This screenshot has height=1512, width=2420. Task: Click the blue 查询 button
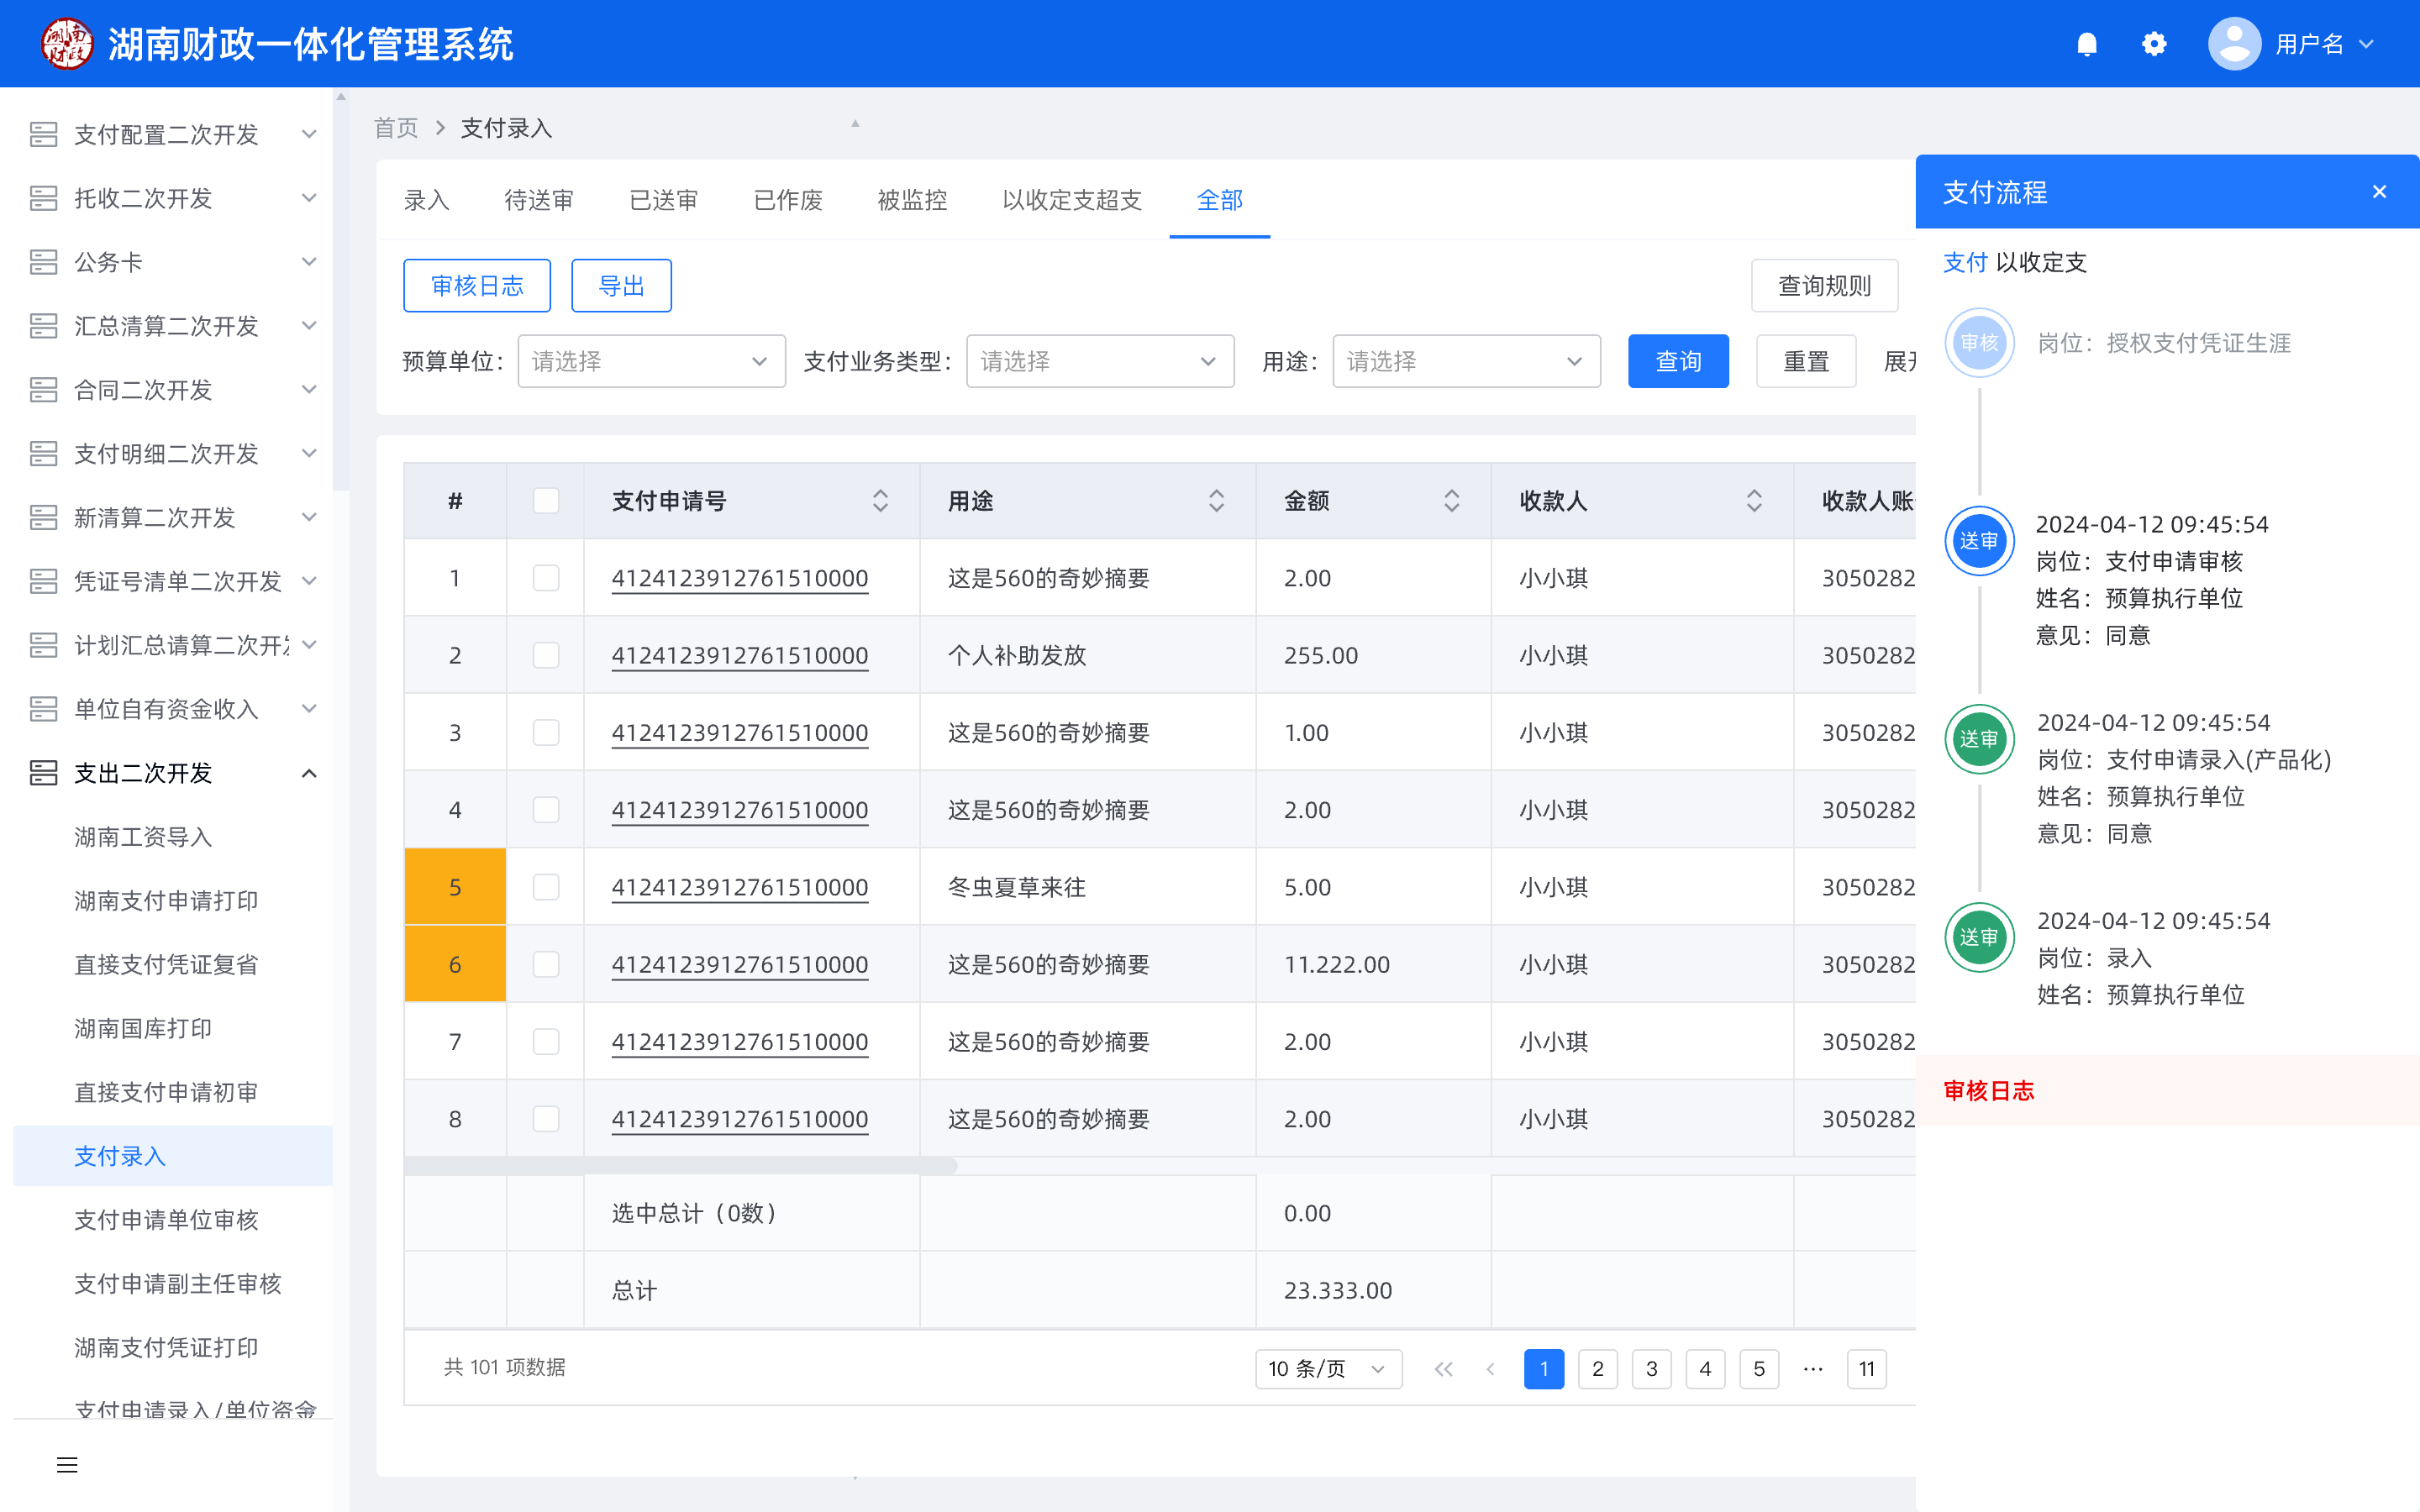[1677, 361]
